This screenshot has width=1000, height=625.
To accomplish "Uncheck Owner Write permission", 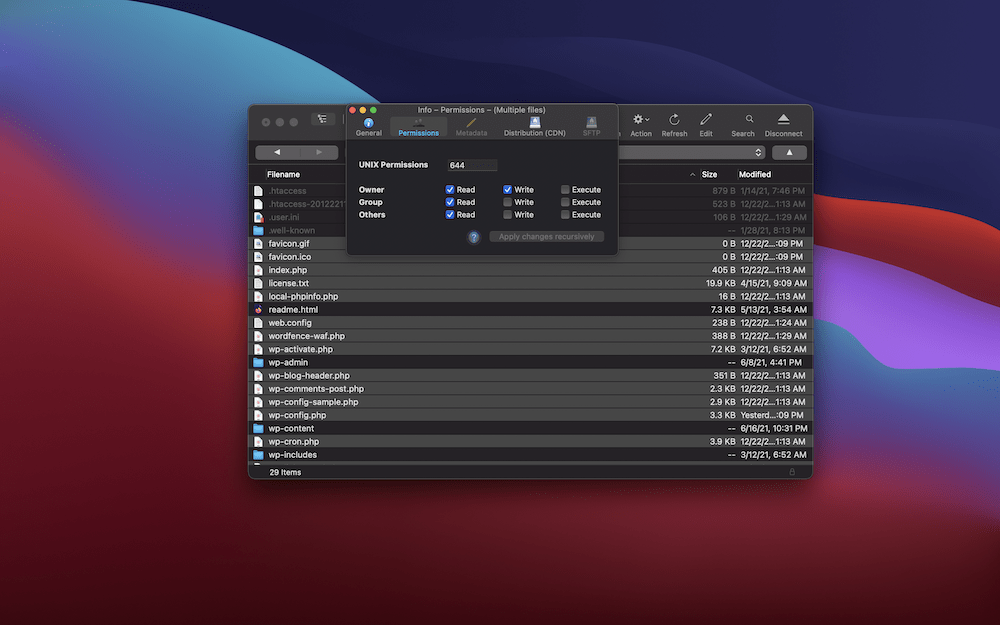I will 507,189.
